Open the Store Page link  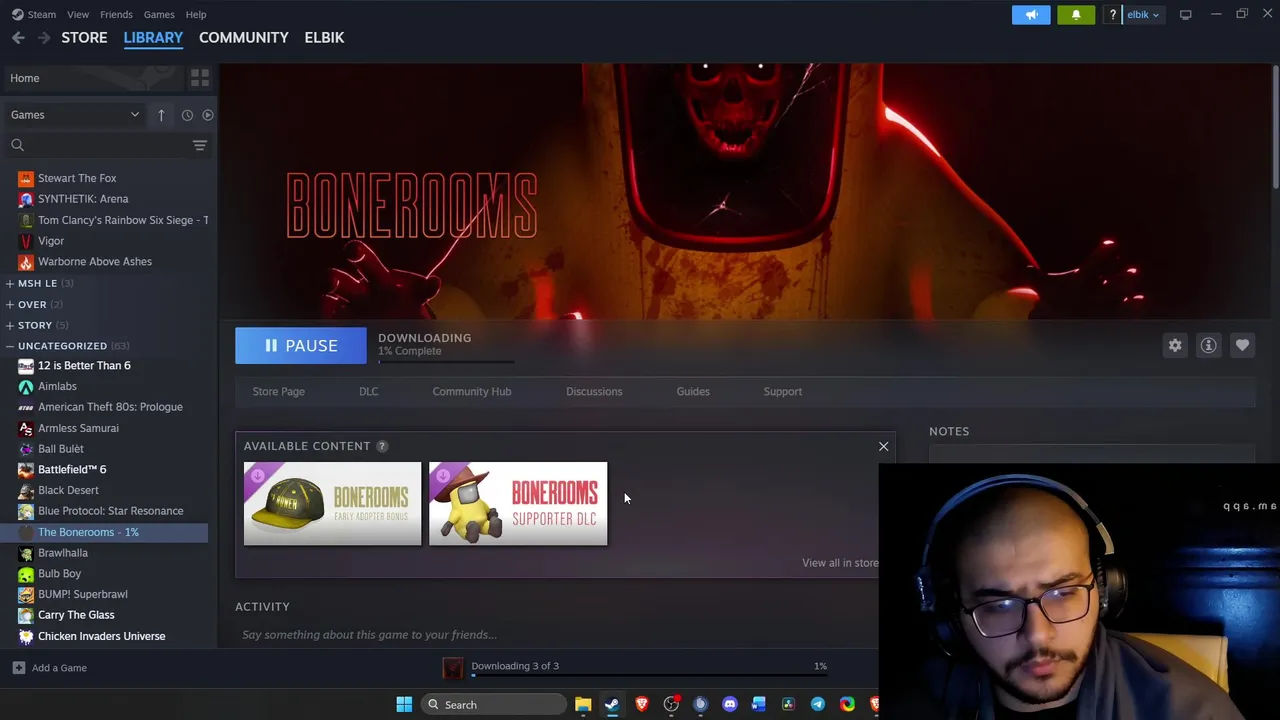(x=278, y=392)
